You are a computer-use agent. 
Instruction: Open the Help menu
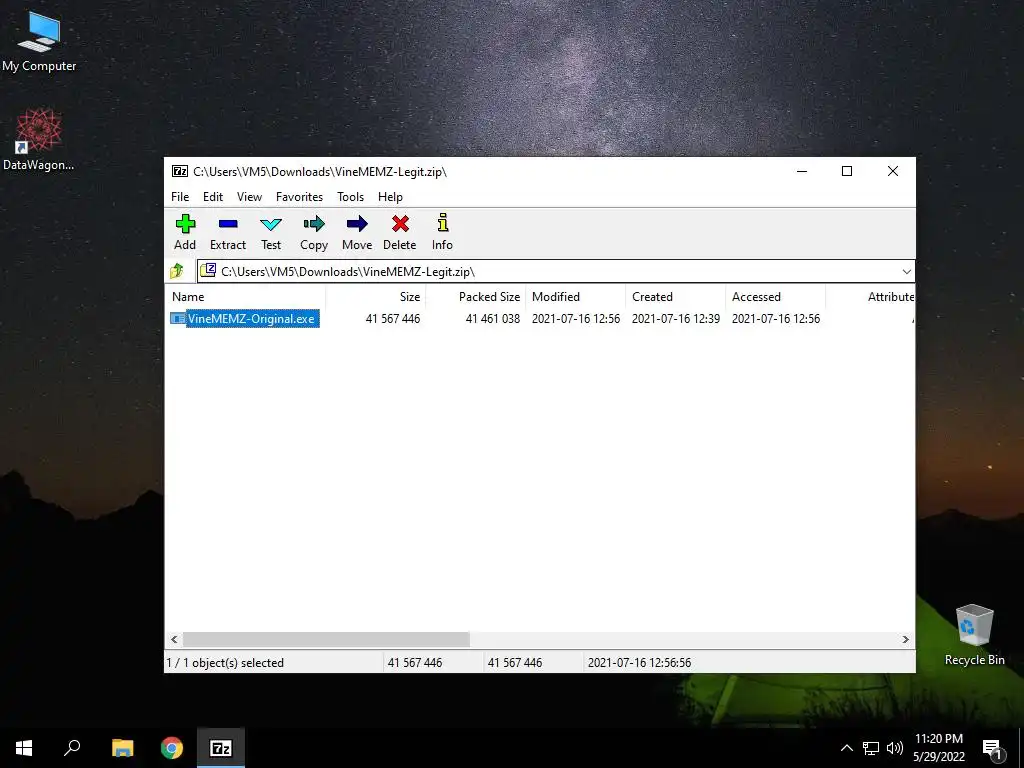[x=391, y=197]
